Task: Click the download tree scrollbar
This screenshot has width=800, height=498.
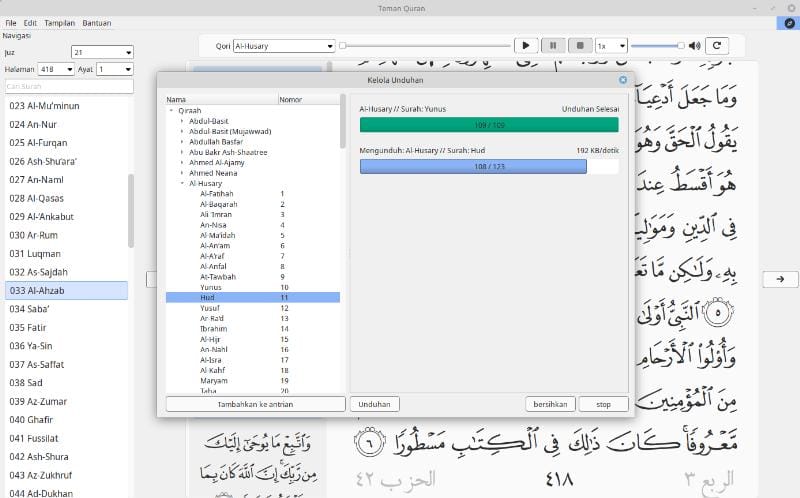Action: click(343, 121)
